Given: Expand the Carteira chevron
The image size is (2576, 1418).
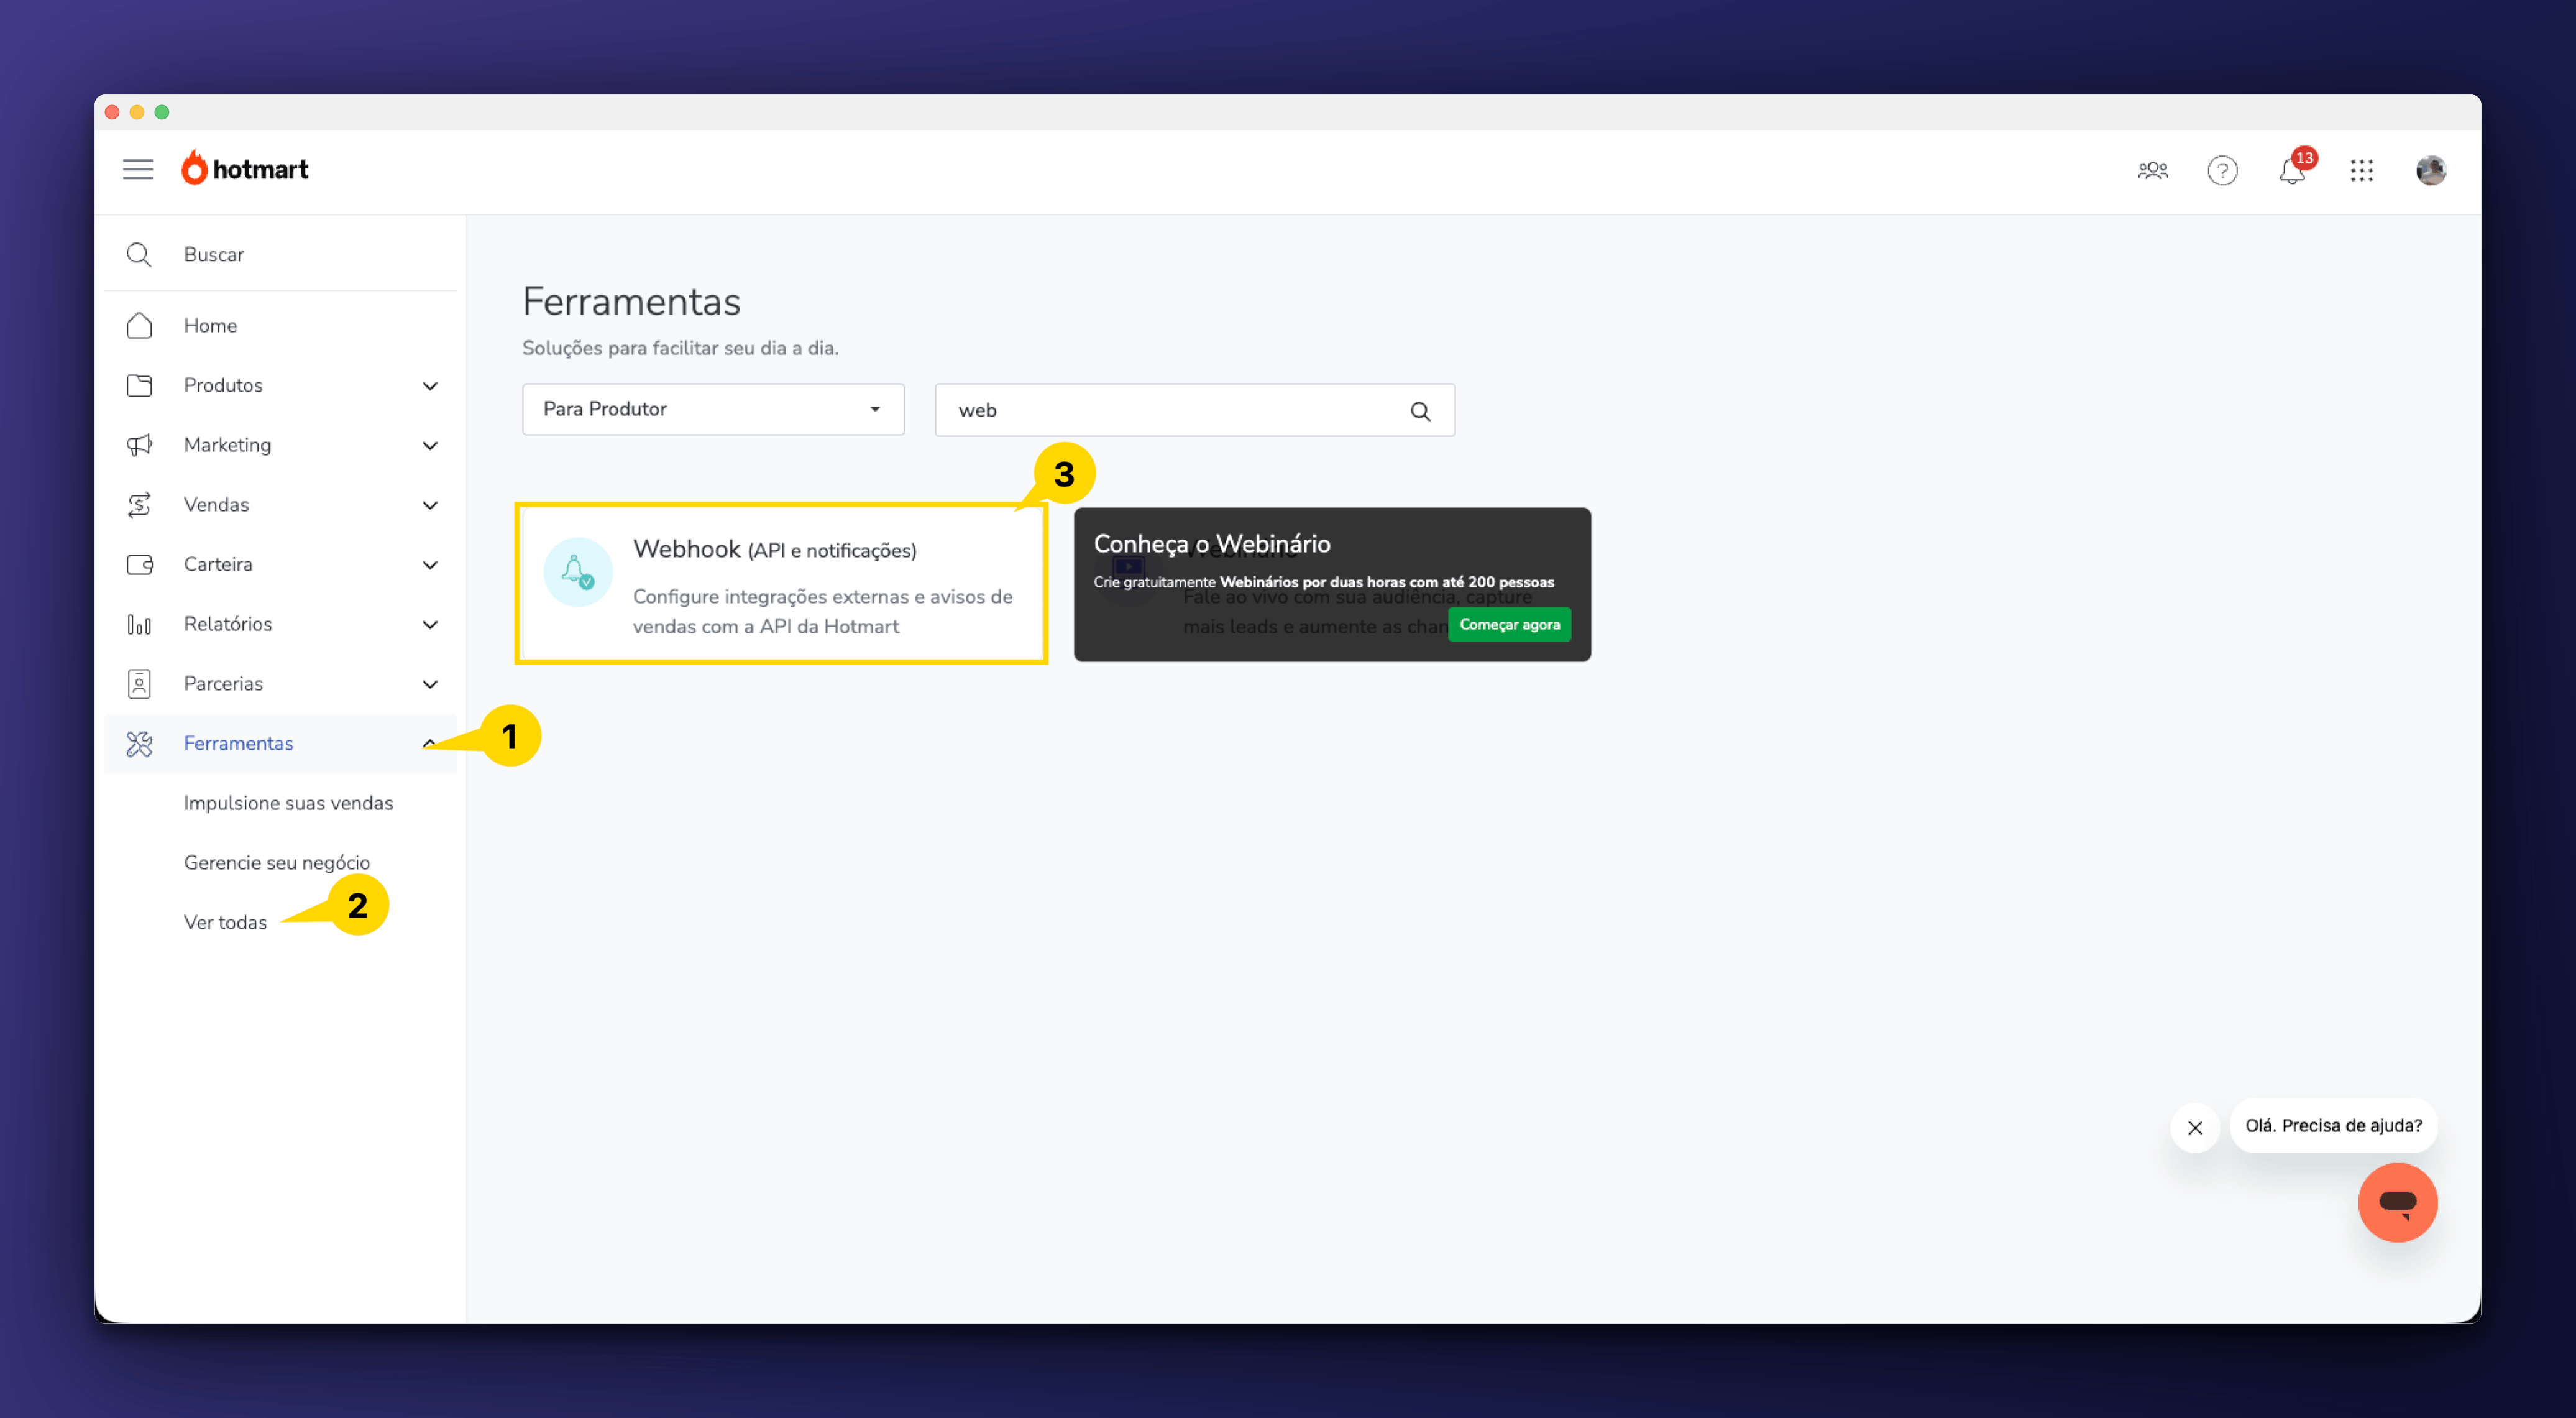Looking at the screenshot, I should click(x=430, y=565).
